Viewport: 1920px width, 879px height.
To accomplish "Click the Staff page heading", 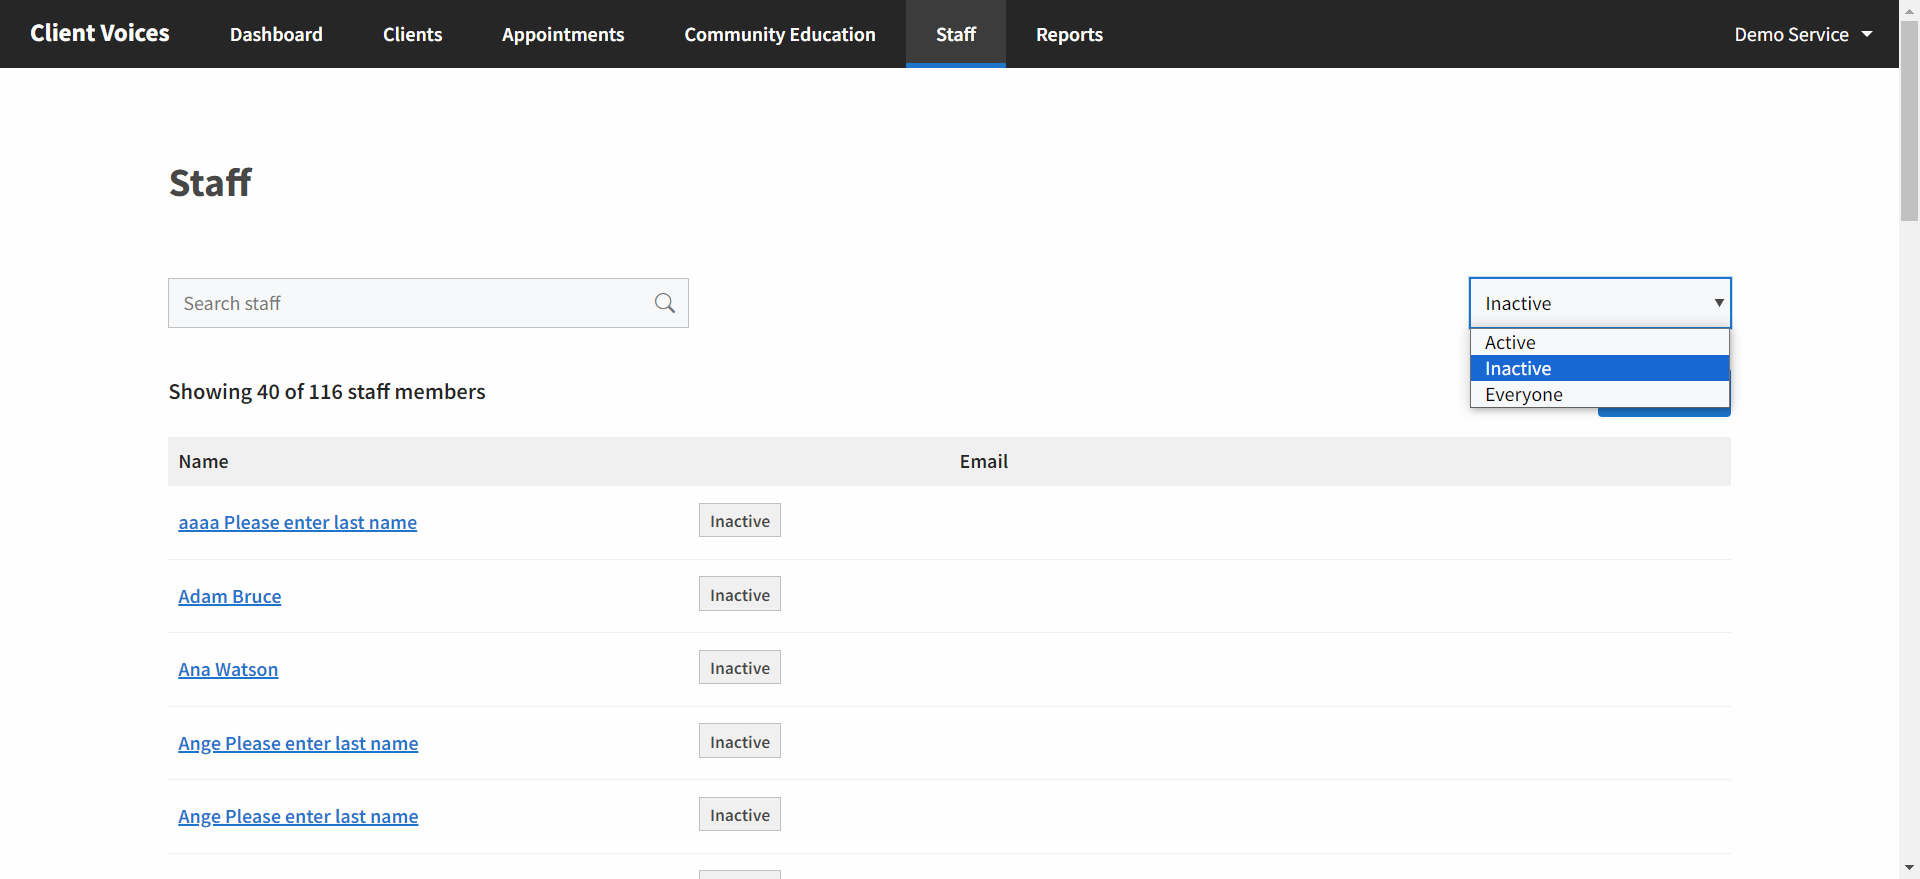I will pos(210,183).
